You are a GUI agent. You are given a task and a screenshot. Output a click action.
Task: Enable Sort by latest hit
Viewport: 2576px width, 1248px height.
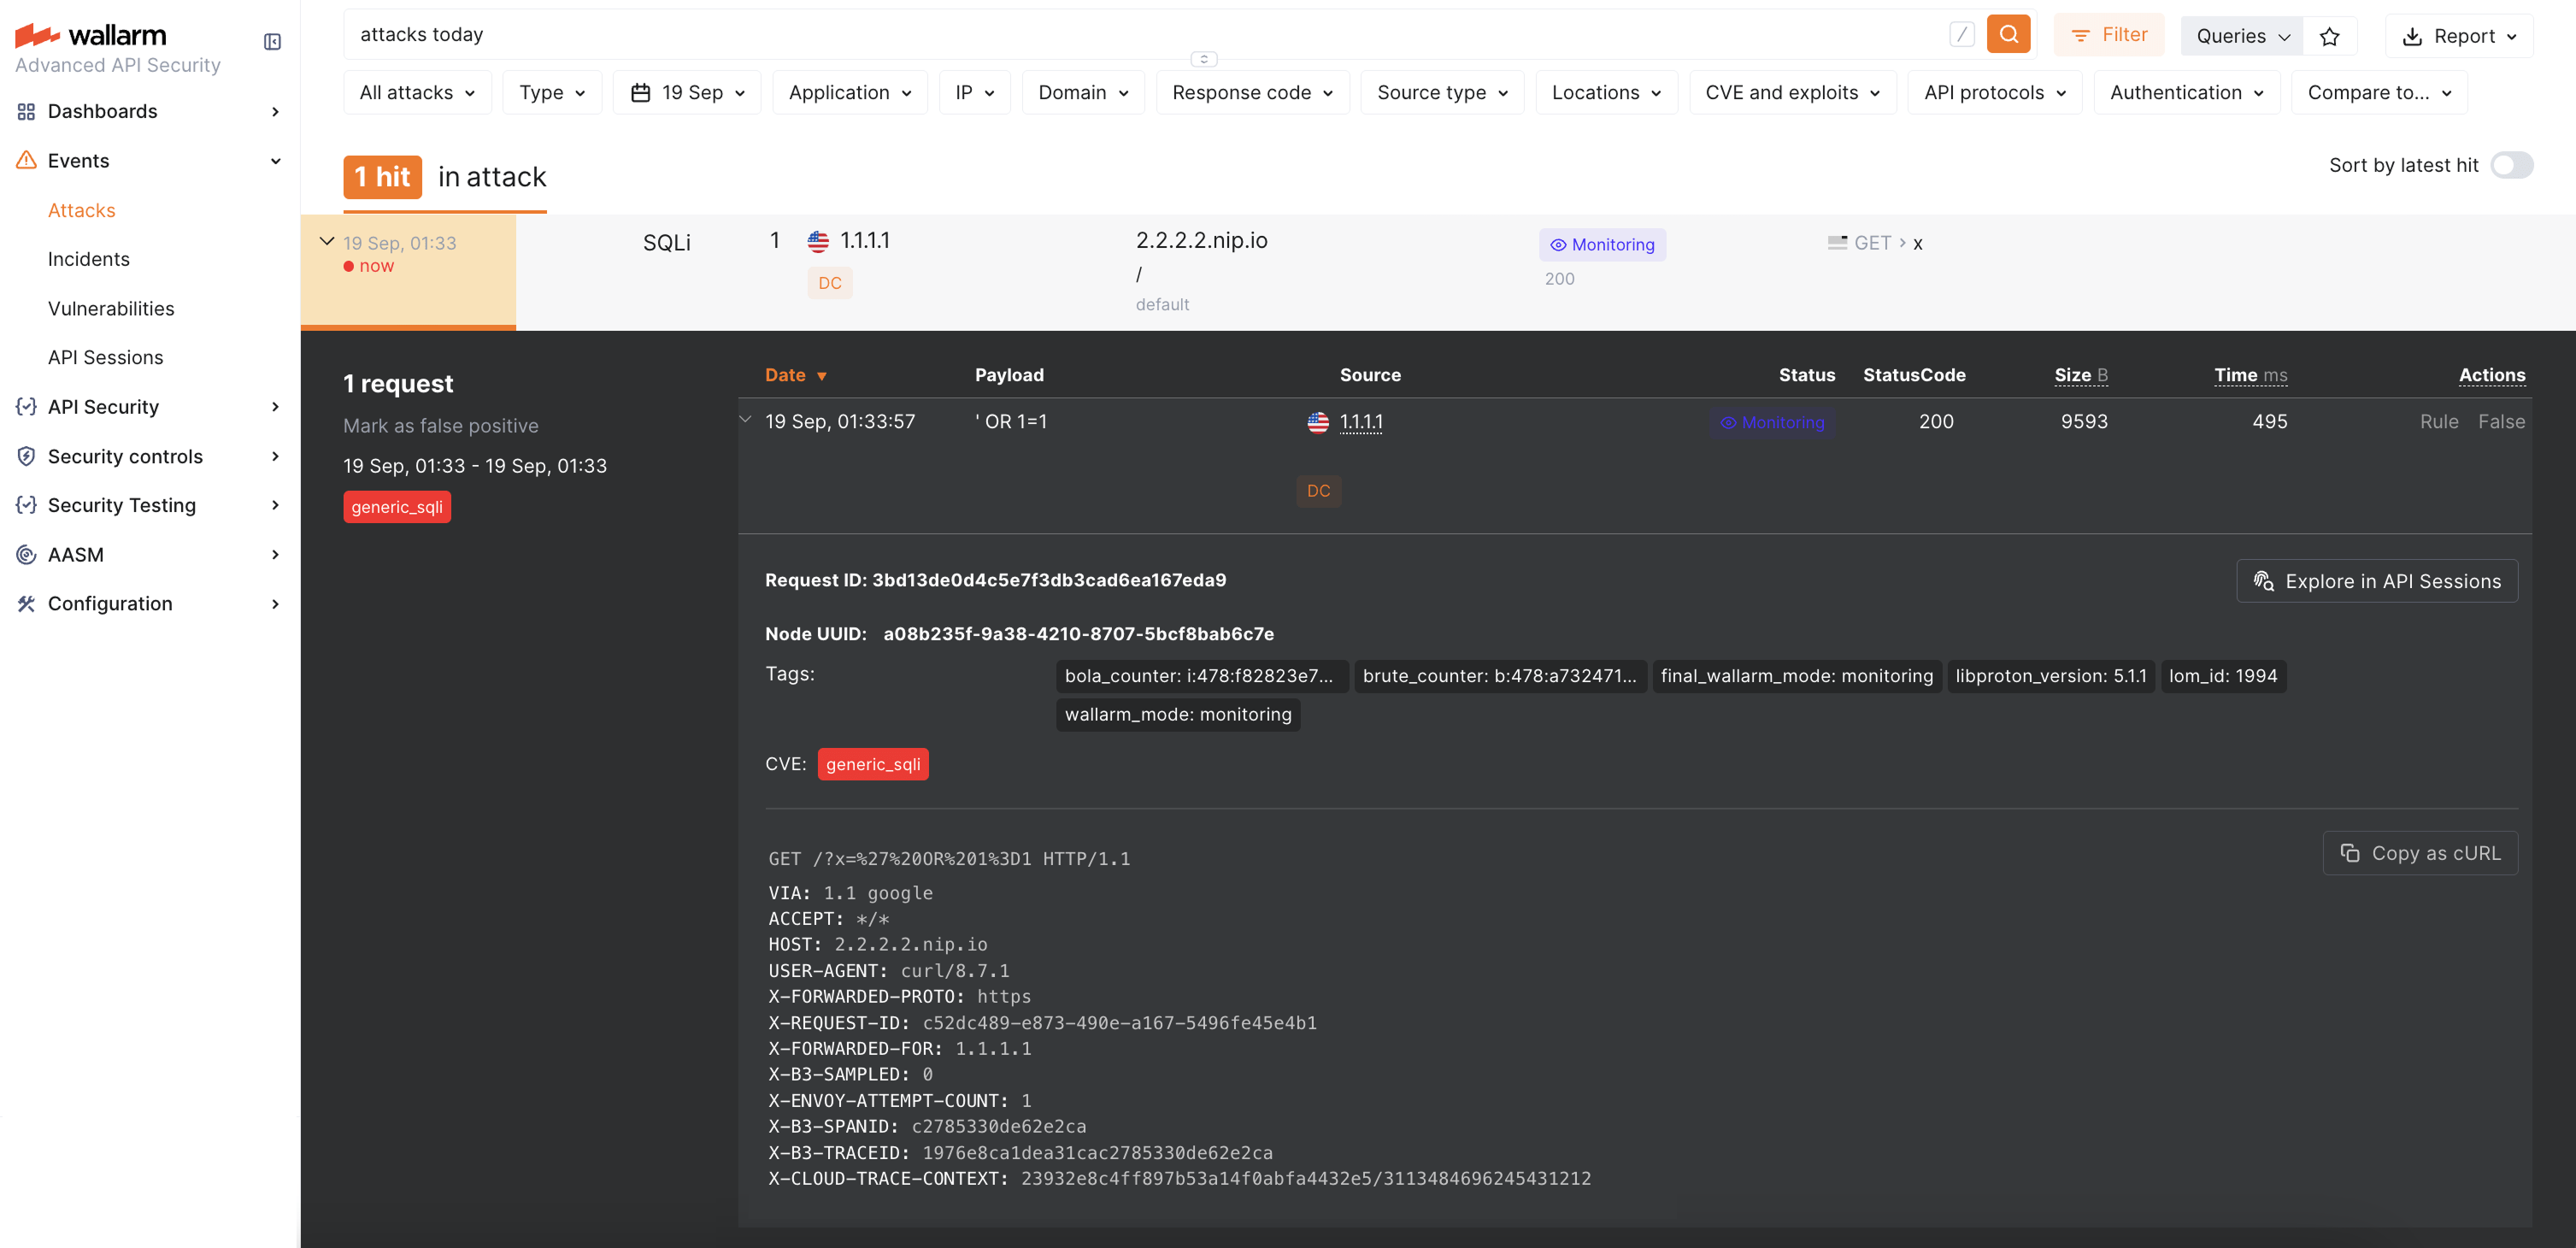(2512, 165)
